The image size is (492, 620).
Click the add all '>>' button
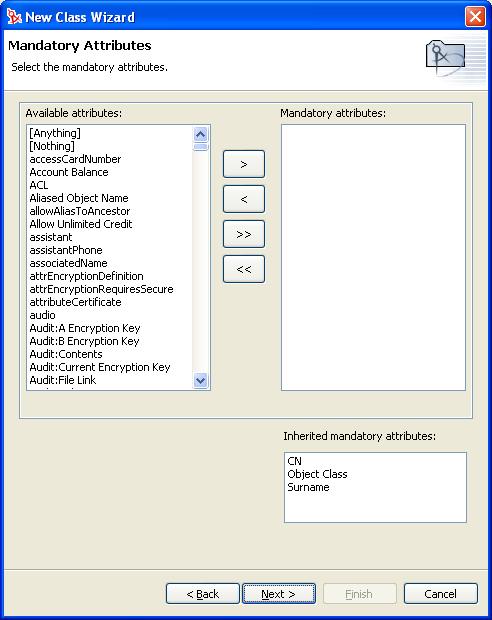pos(244,234)
